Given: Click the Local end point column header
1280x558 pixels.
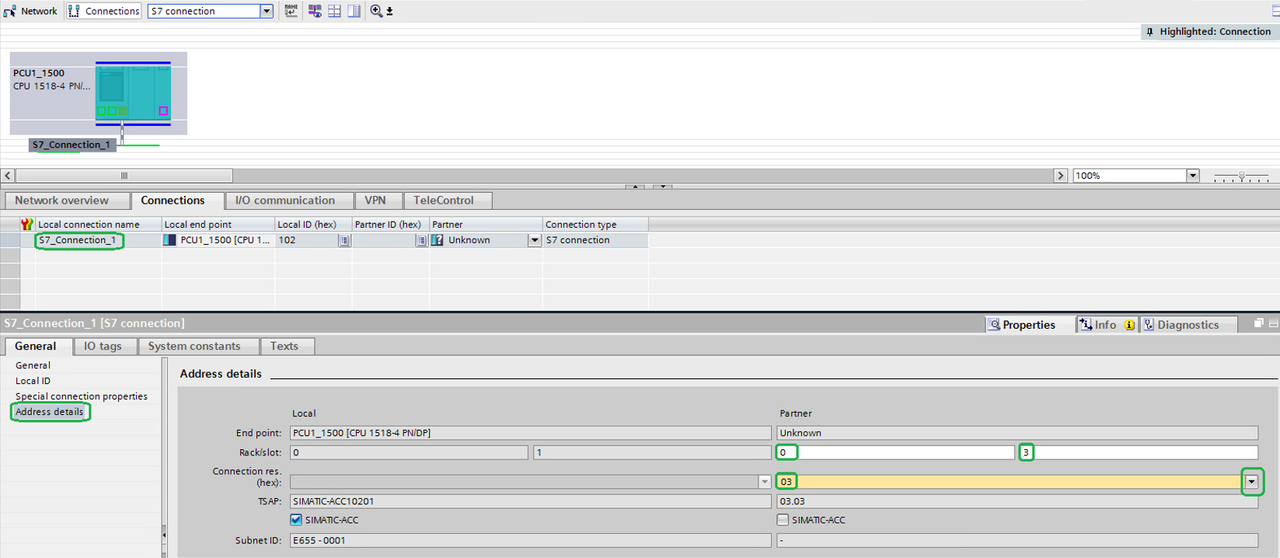Looking at the screenshot, I should [217, 224].
